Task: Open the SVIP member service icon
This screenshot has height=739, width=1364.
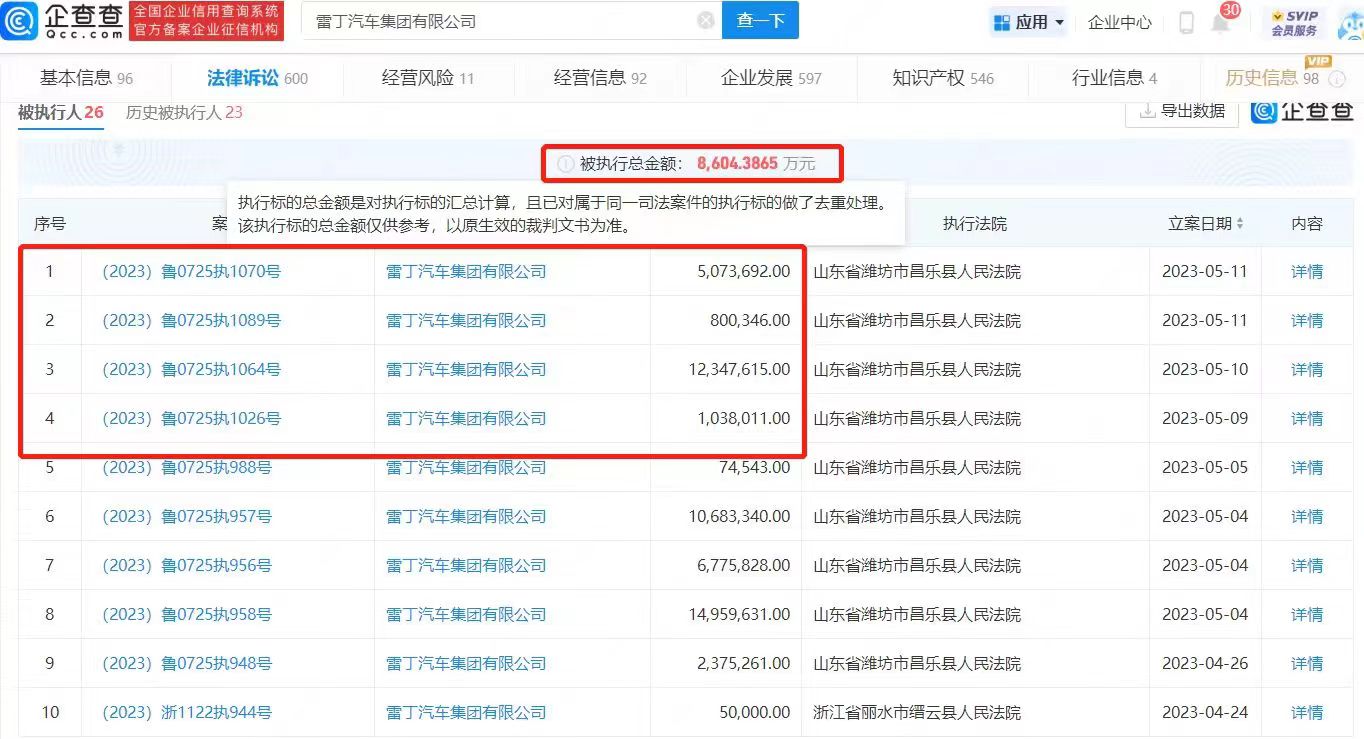Action: click(x=1294, y=22)
